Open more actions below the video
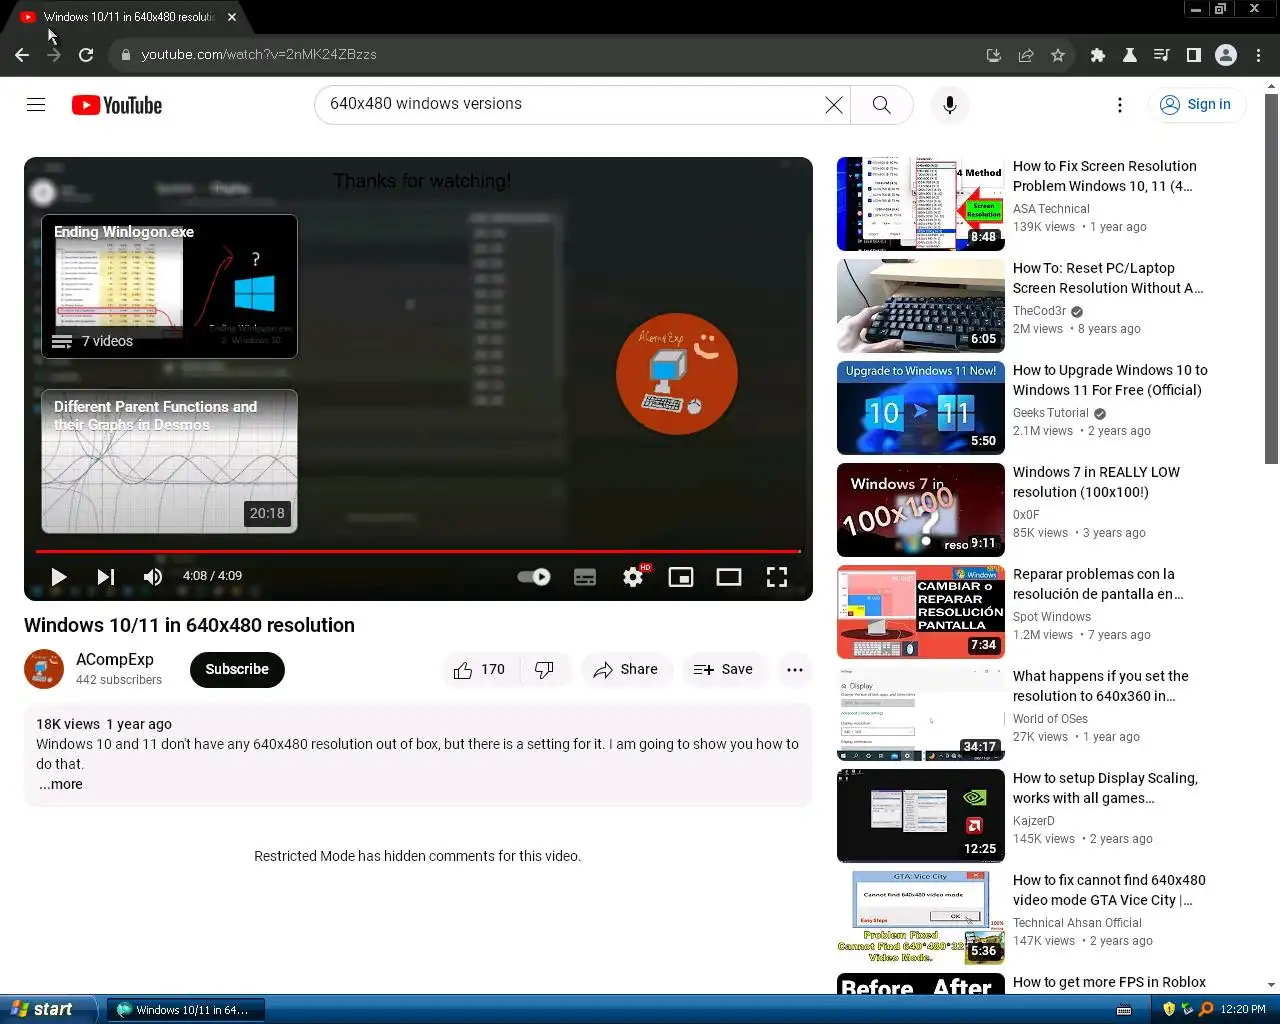 point(795,670)
